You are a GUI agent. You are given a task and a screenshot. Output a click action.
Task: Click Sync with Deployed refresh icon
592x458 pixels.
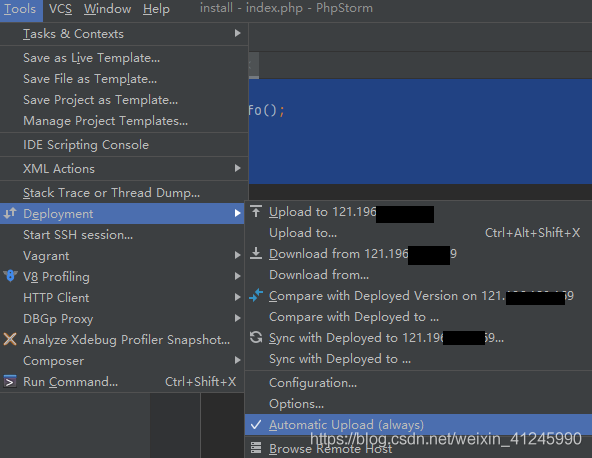(x=256, y=337)
